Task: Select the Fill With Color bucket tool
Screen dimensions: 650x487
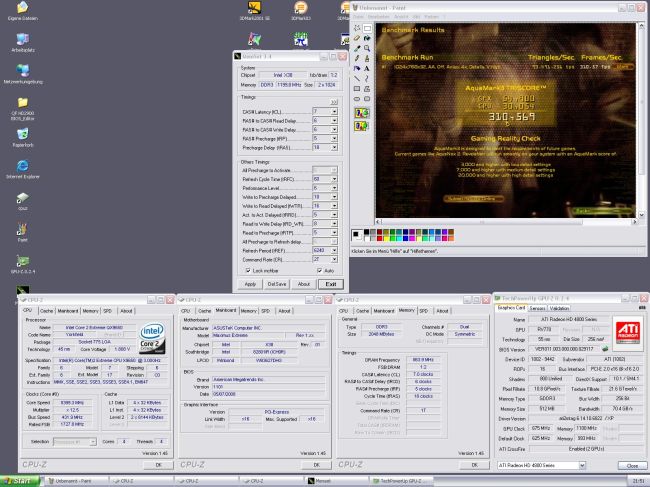Action: click(x=367, y=38)
